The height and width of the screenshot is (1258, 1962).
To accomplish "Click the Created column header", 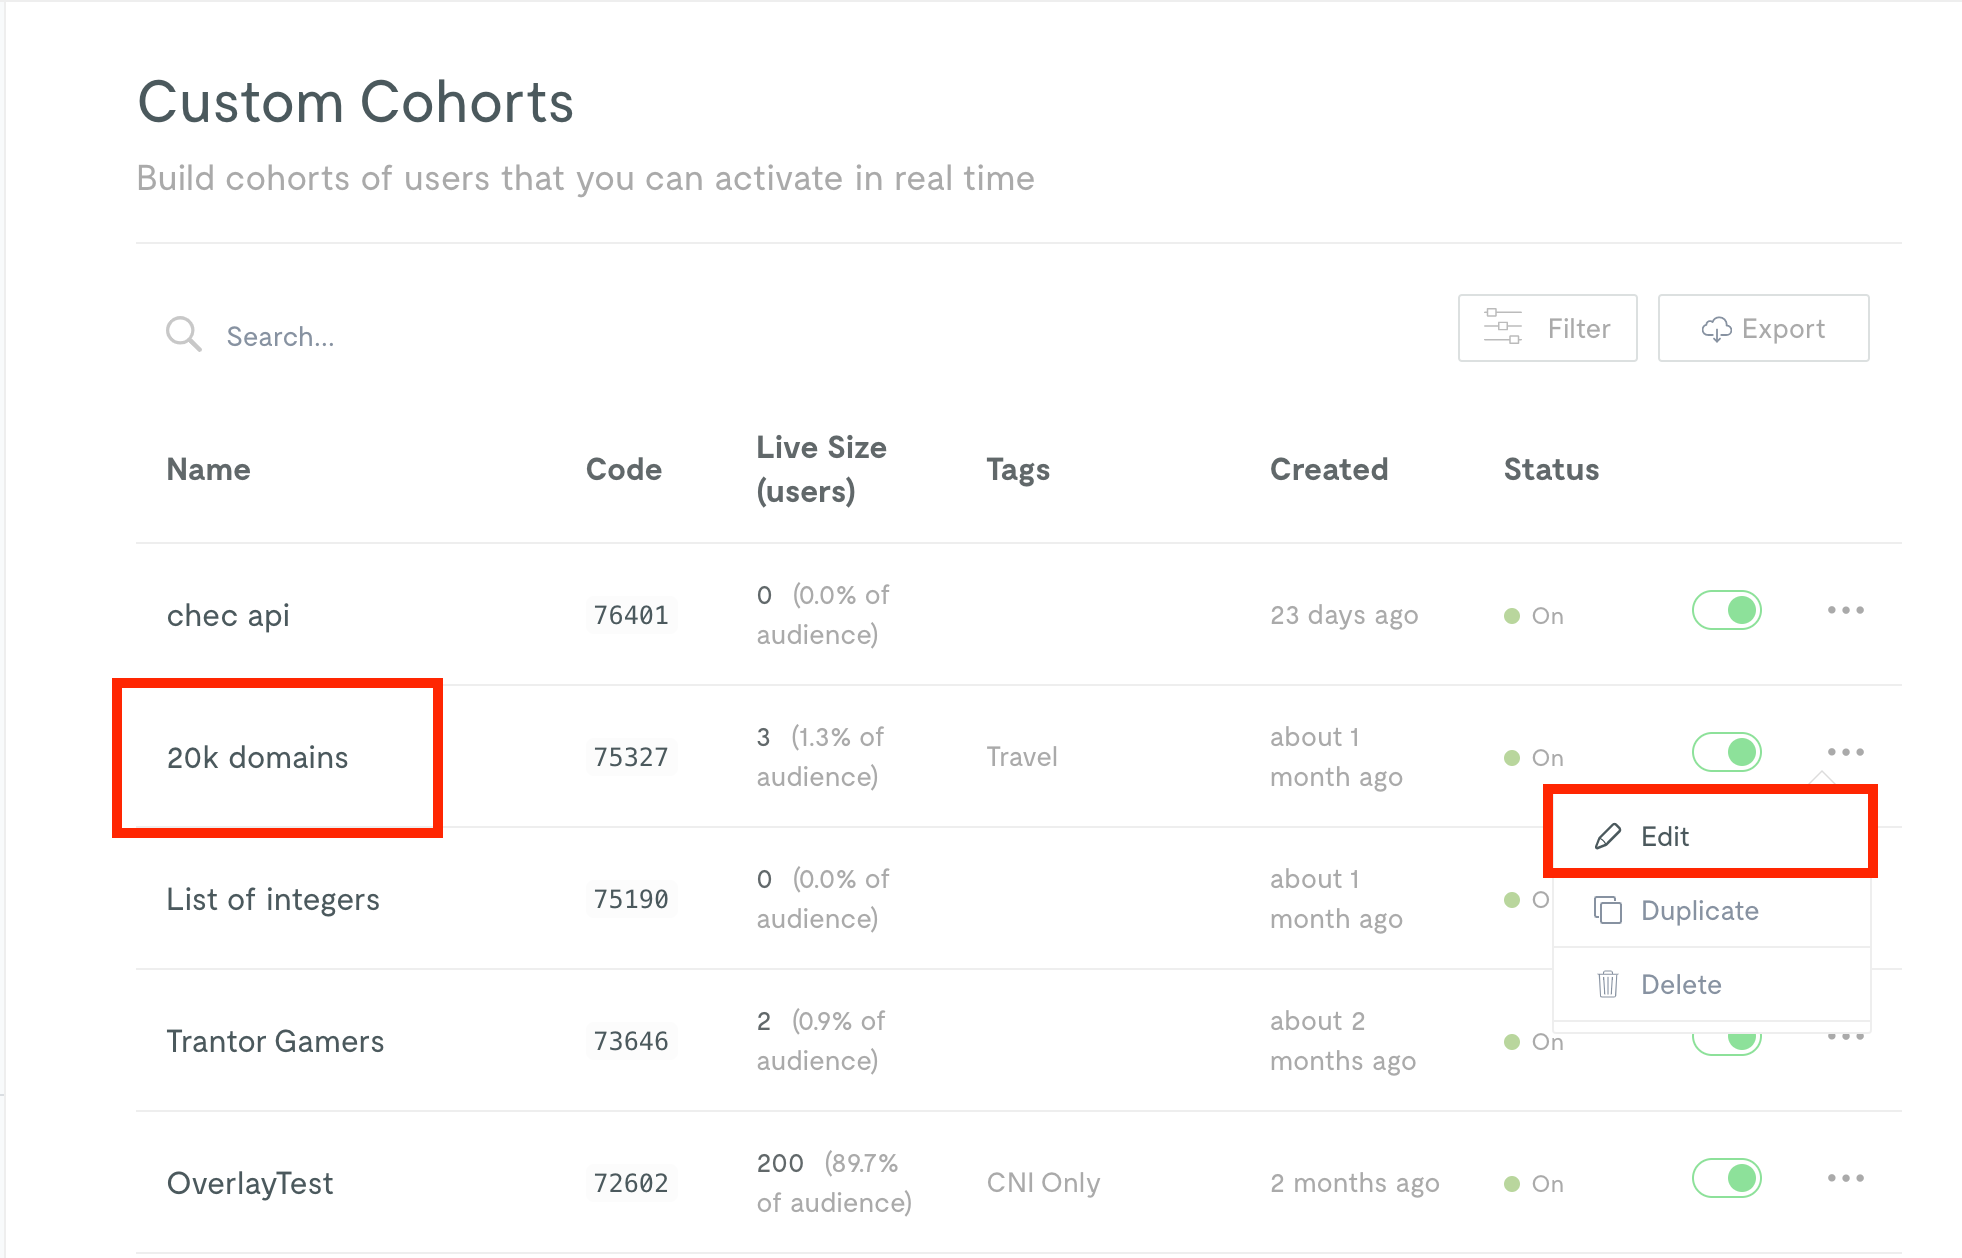I will [x=1329, y=469].
